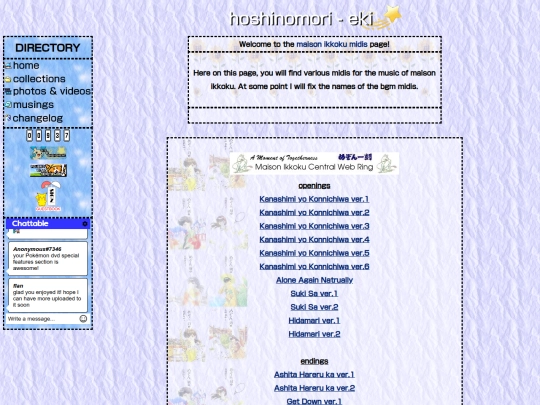Click the hoshinomori - eki title
Image resolution: width=540 pixels, height=405 pixels.
click(301, 19)
